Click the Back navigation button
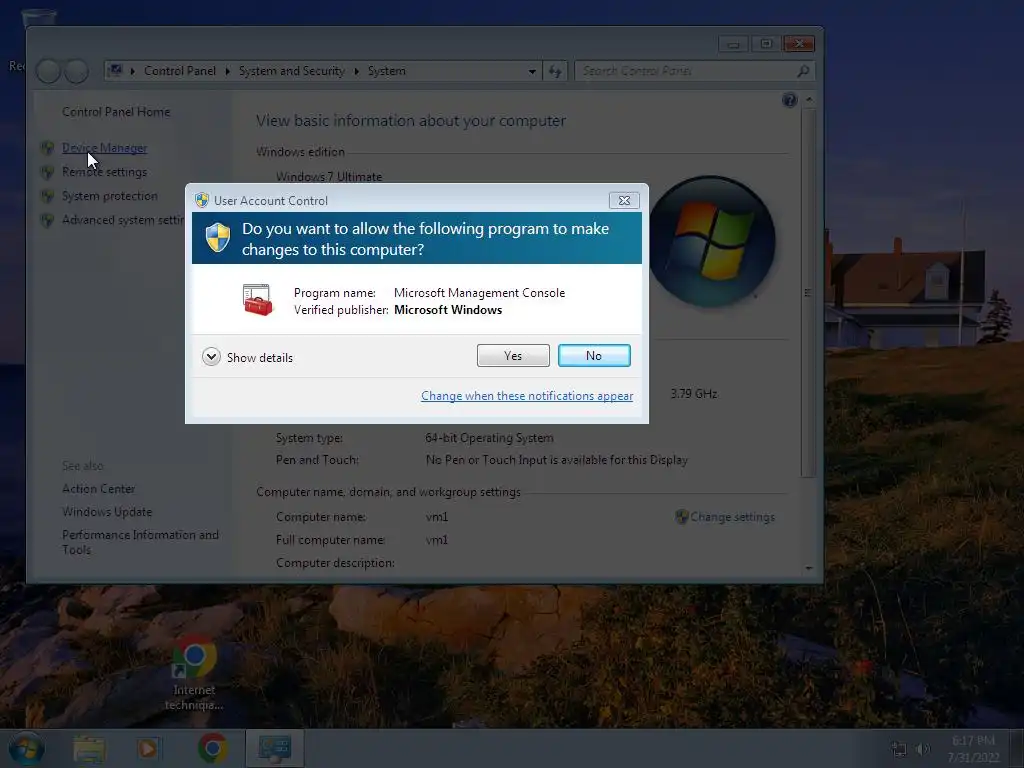The width and height of the screenshot is (1024, 768). click(49, 71)
